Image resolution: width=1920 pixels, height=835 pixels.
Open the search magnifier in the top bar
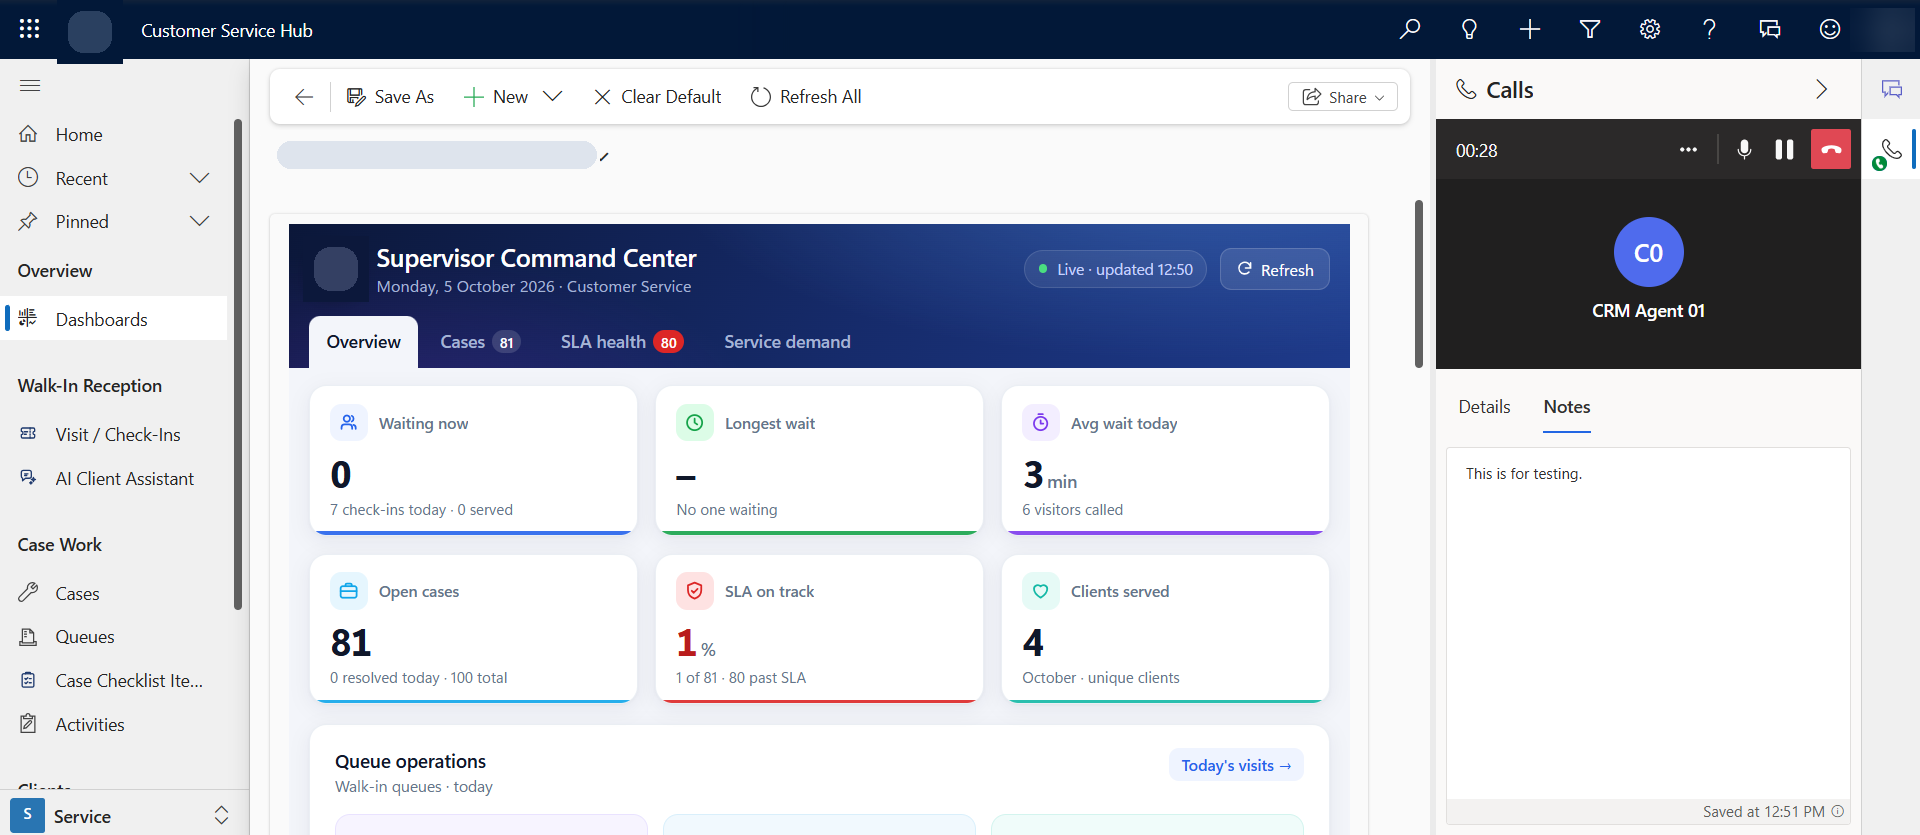pyautogui.click(x=1410, y=29)
